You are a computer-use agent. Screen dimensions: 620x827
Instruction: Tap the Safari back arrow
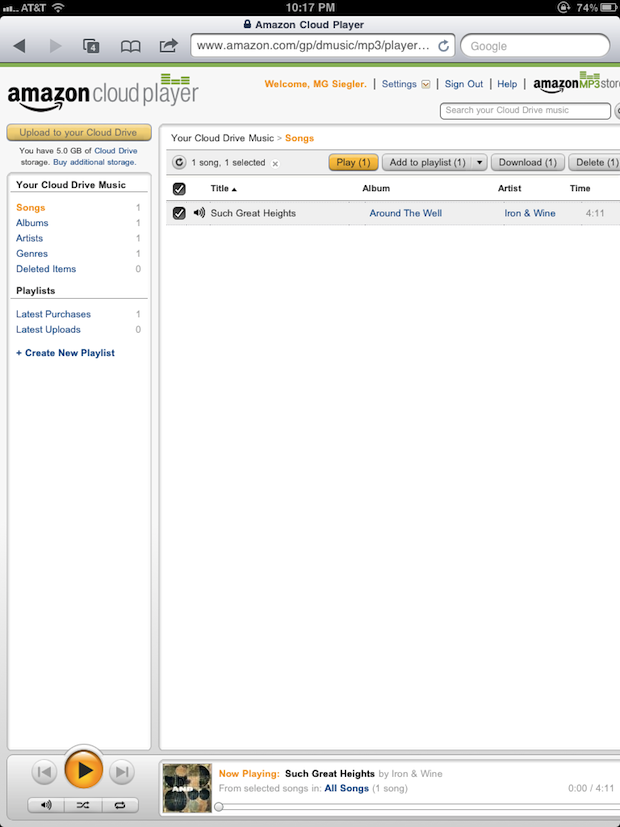point(20,46)
